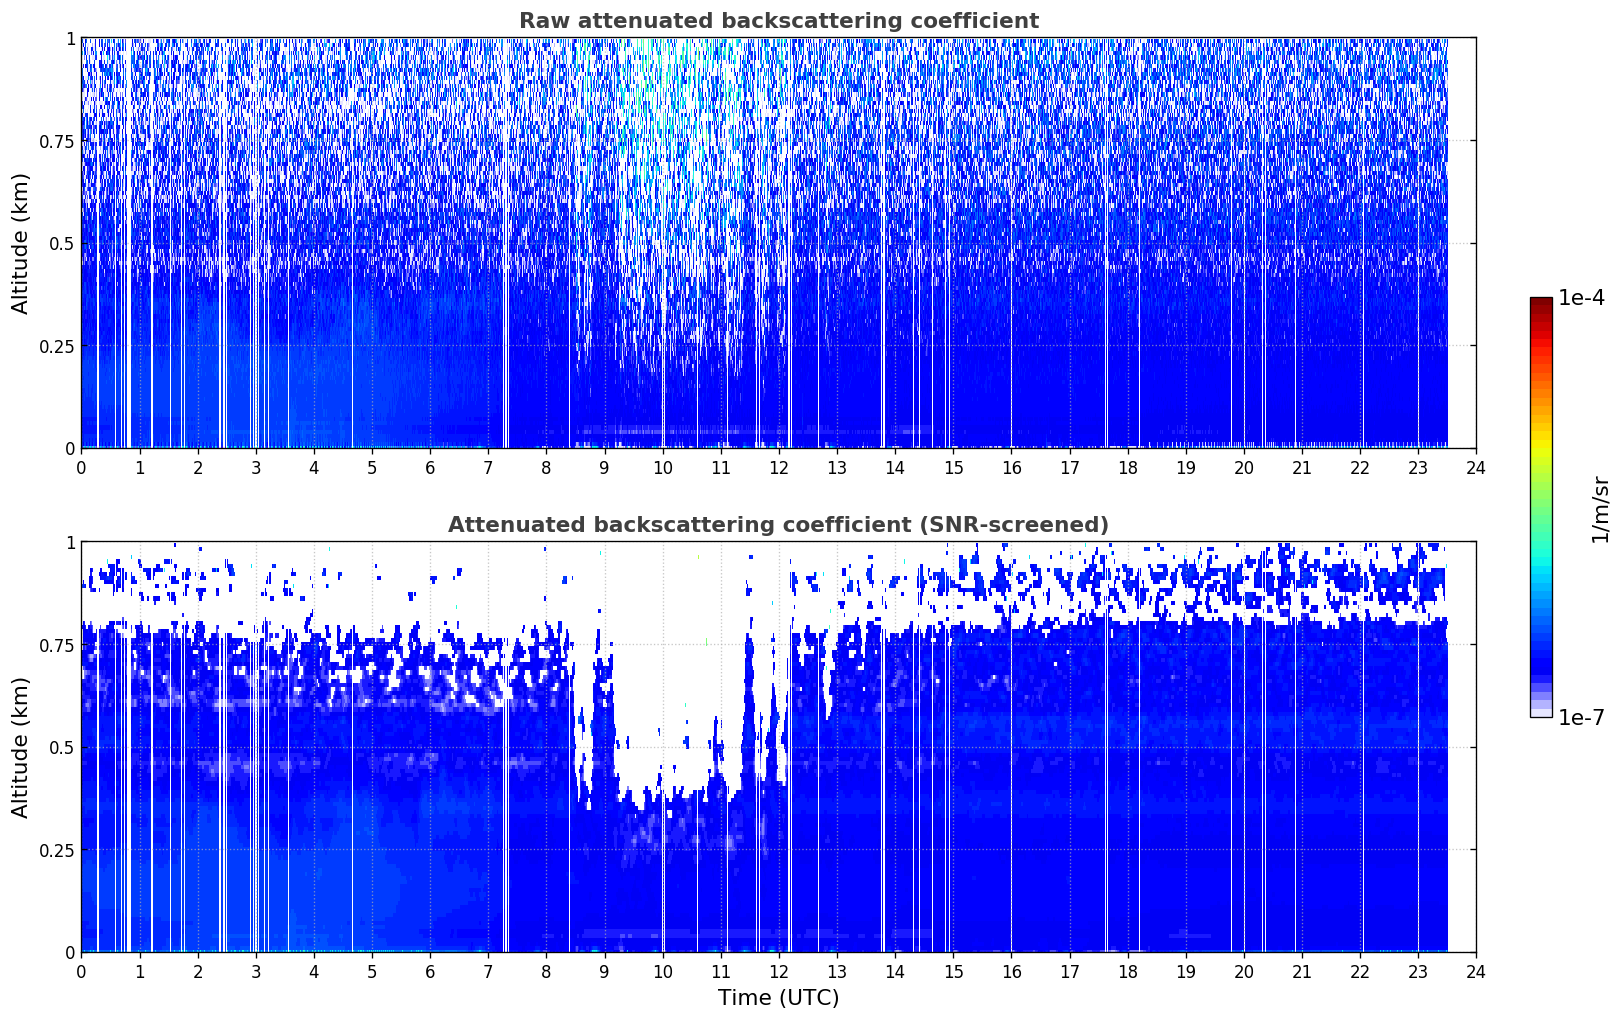Pick the dark red top of colorbar

[1541, 305]
